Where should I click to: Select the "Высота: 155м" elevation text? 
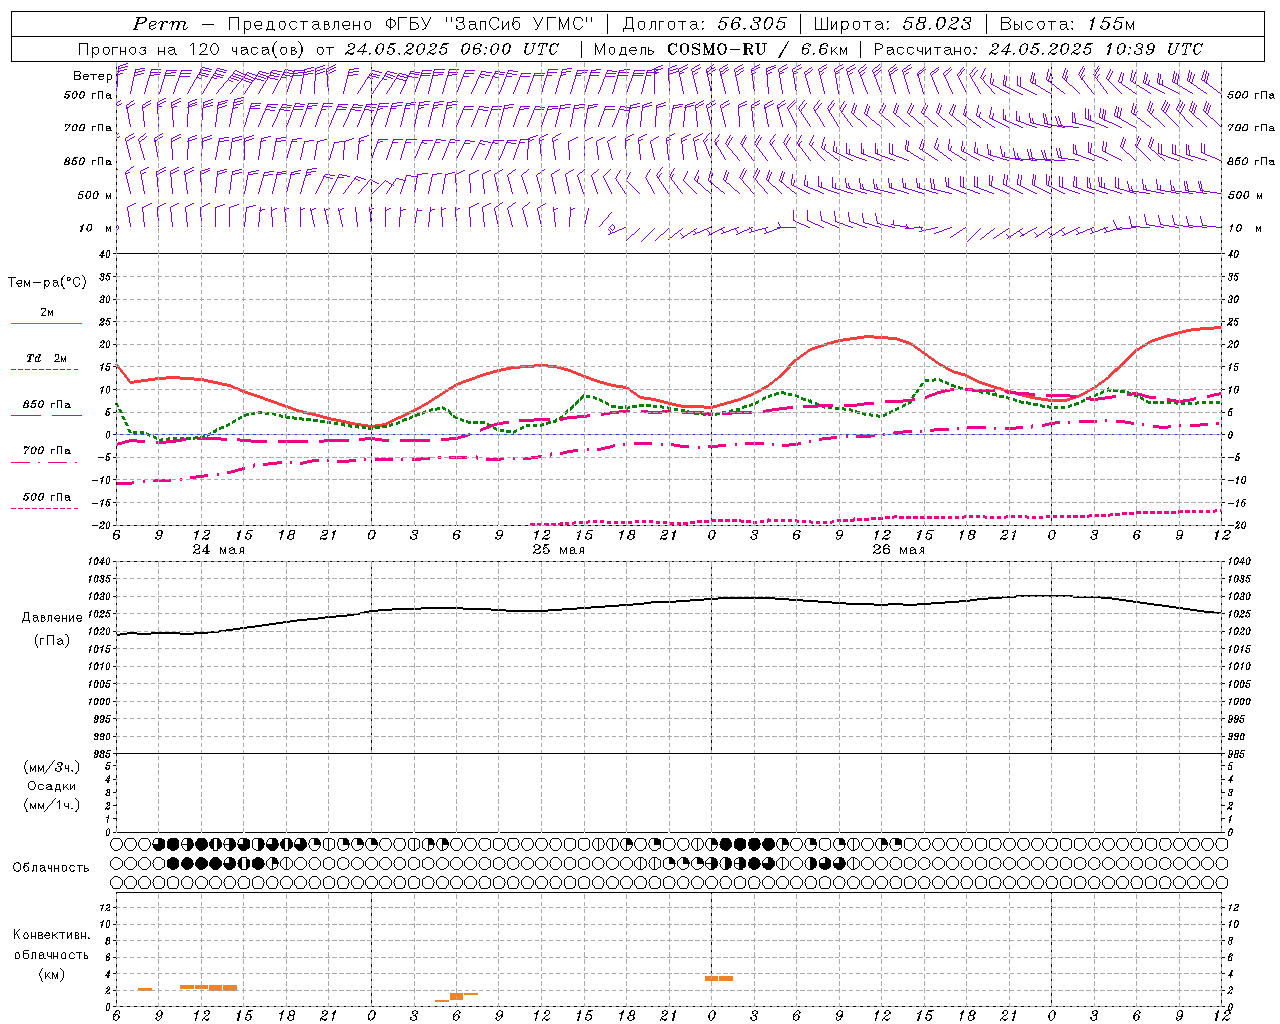1068,24
